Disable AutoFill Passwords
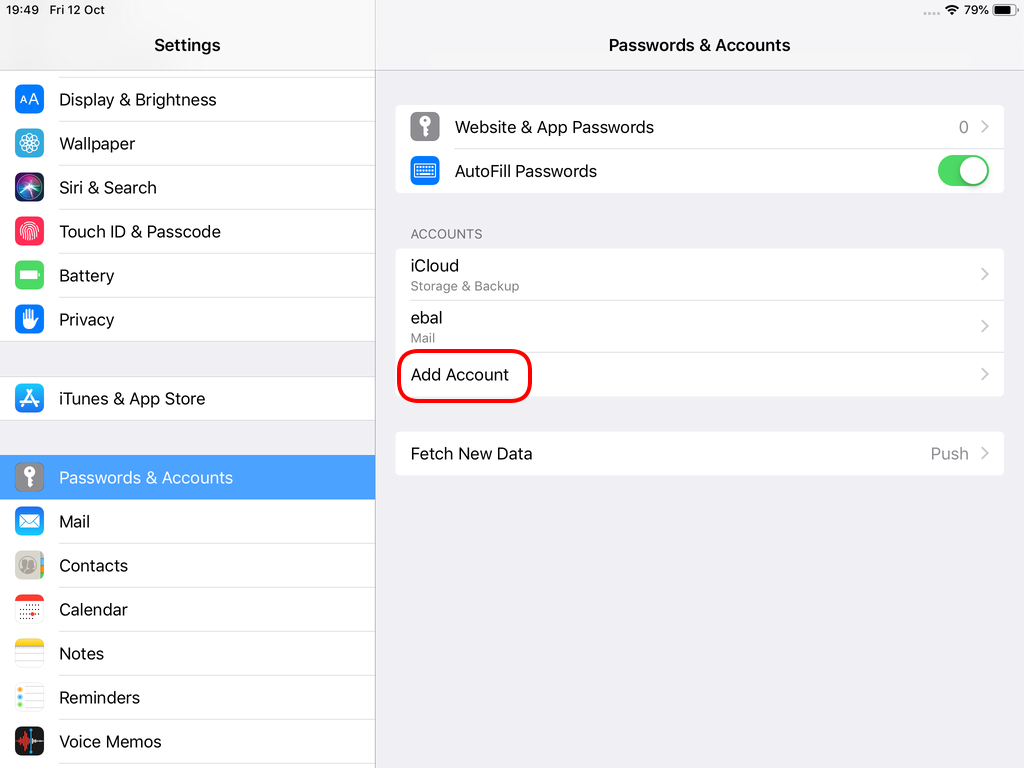 (x=962, y=170)
